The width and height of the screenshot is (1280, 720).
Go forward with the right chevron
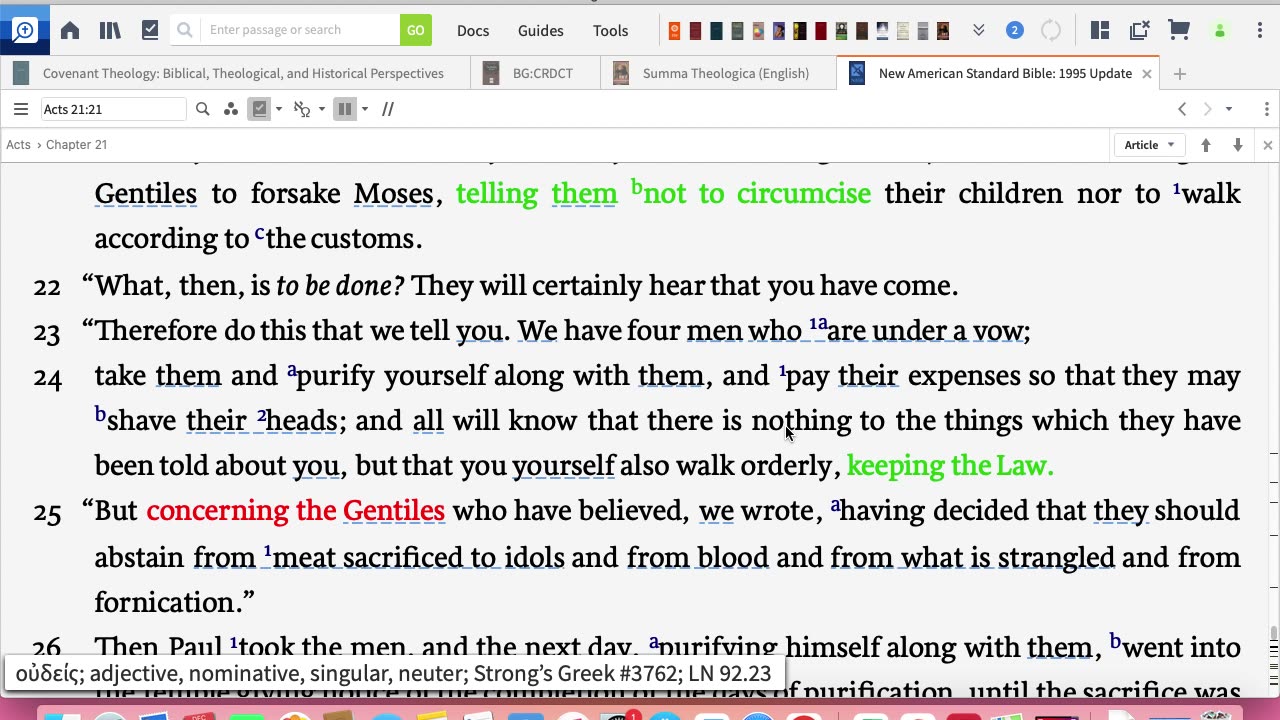1207,109
